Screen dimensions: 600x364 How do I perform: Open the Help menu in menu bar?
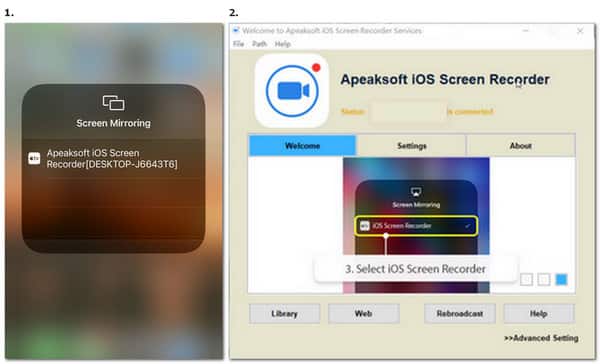(x=283, y=44)
